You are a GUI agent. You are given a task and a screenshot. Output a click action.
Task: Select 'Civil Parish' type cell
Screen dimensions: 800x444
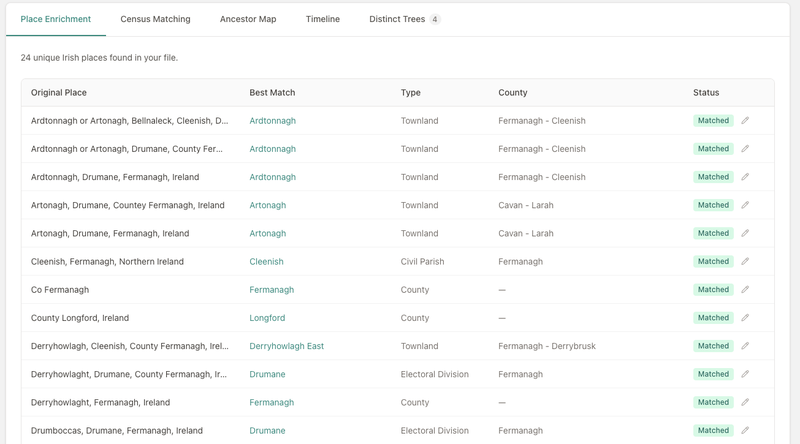422,261
